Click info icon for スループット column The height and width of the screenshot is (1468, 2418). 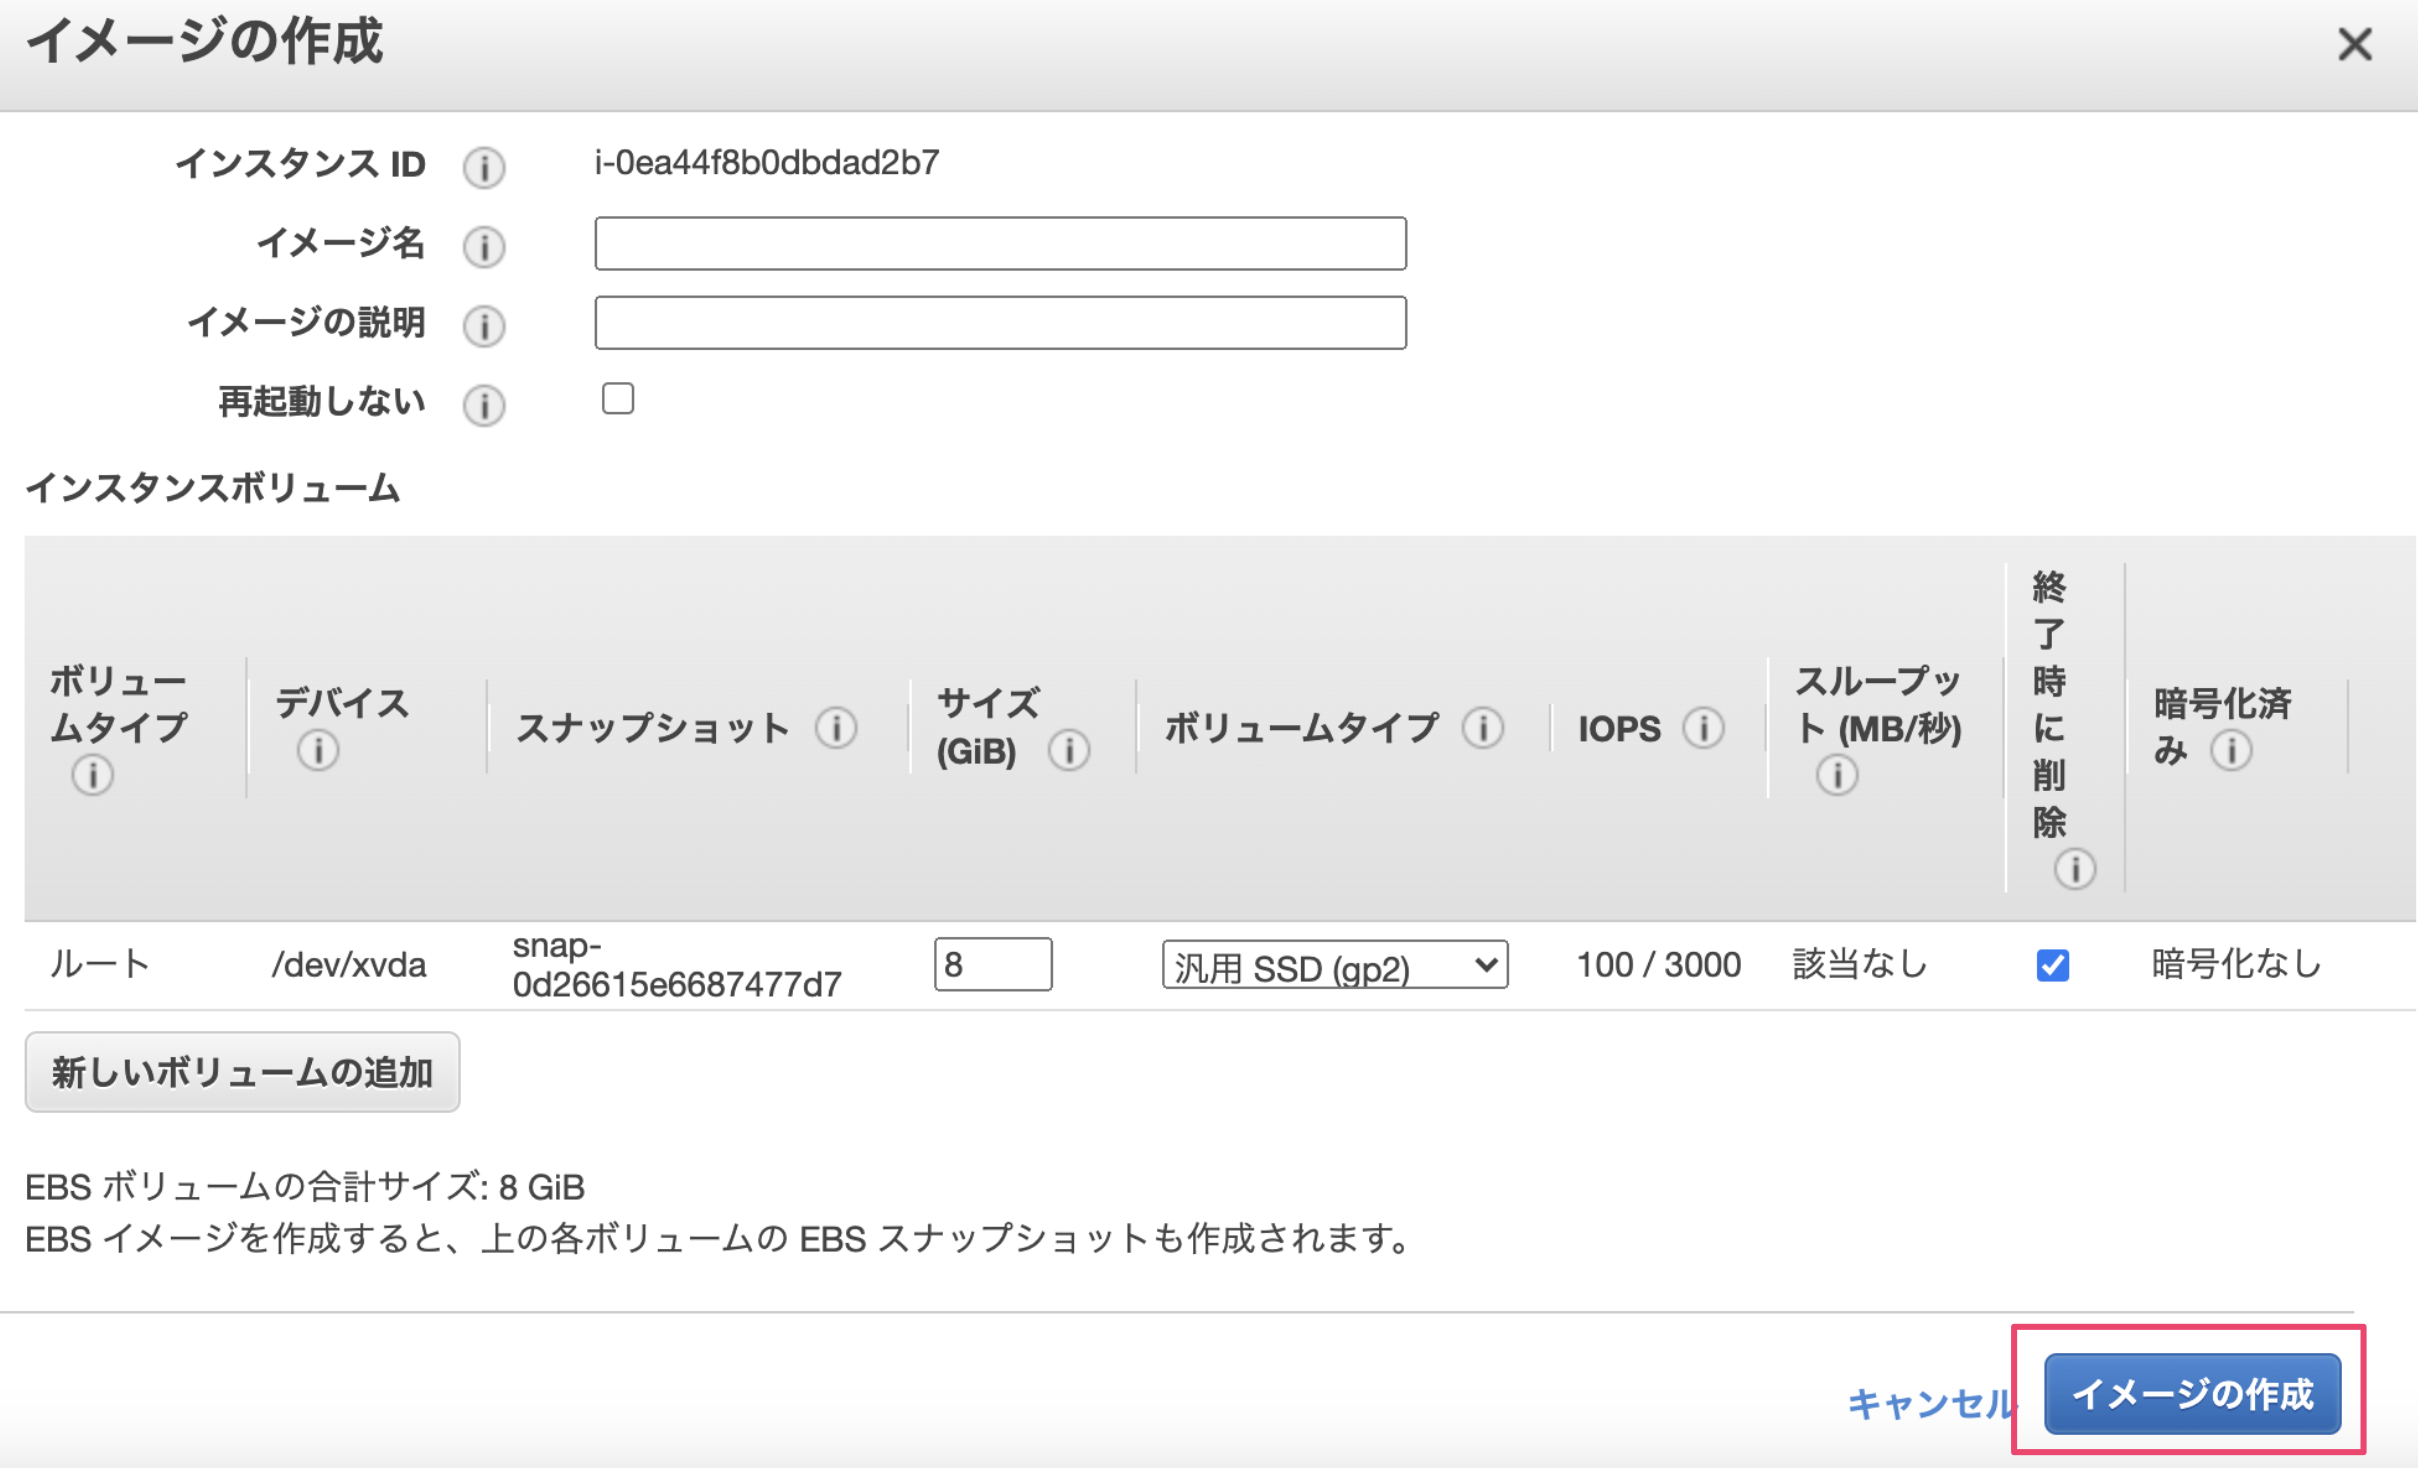click(1837, 775)
